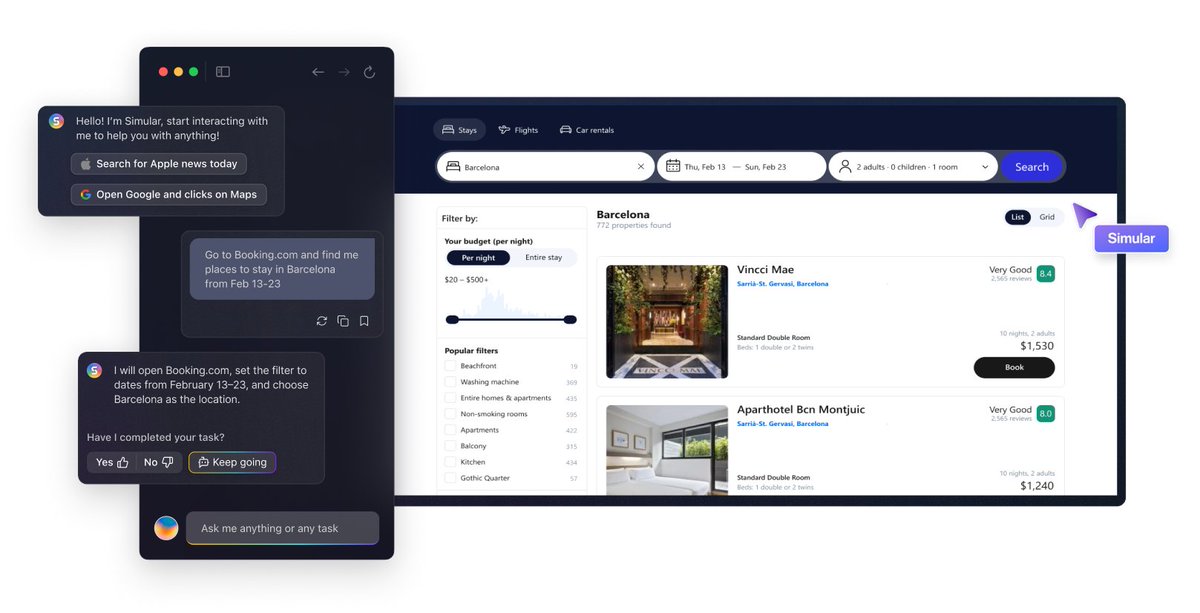
Task: Click the Flights airplane icon
Action: 506,129
